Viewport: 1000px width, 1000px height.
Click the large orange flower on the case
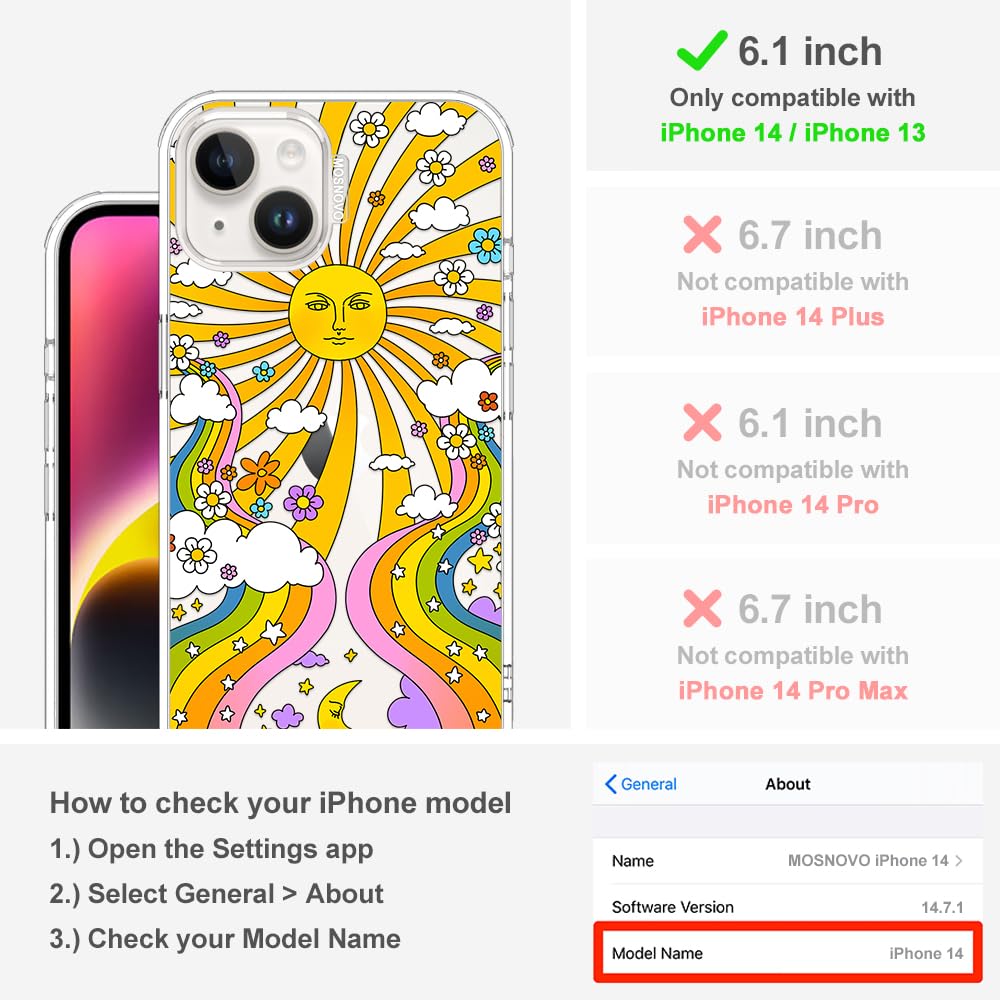[x=259, y=473]
